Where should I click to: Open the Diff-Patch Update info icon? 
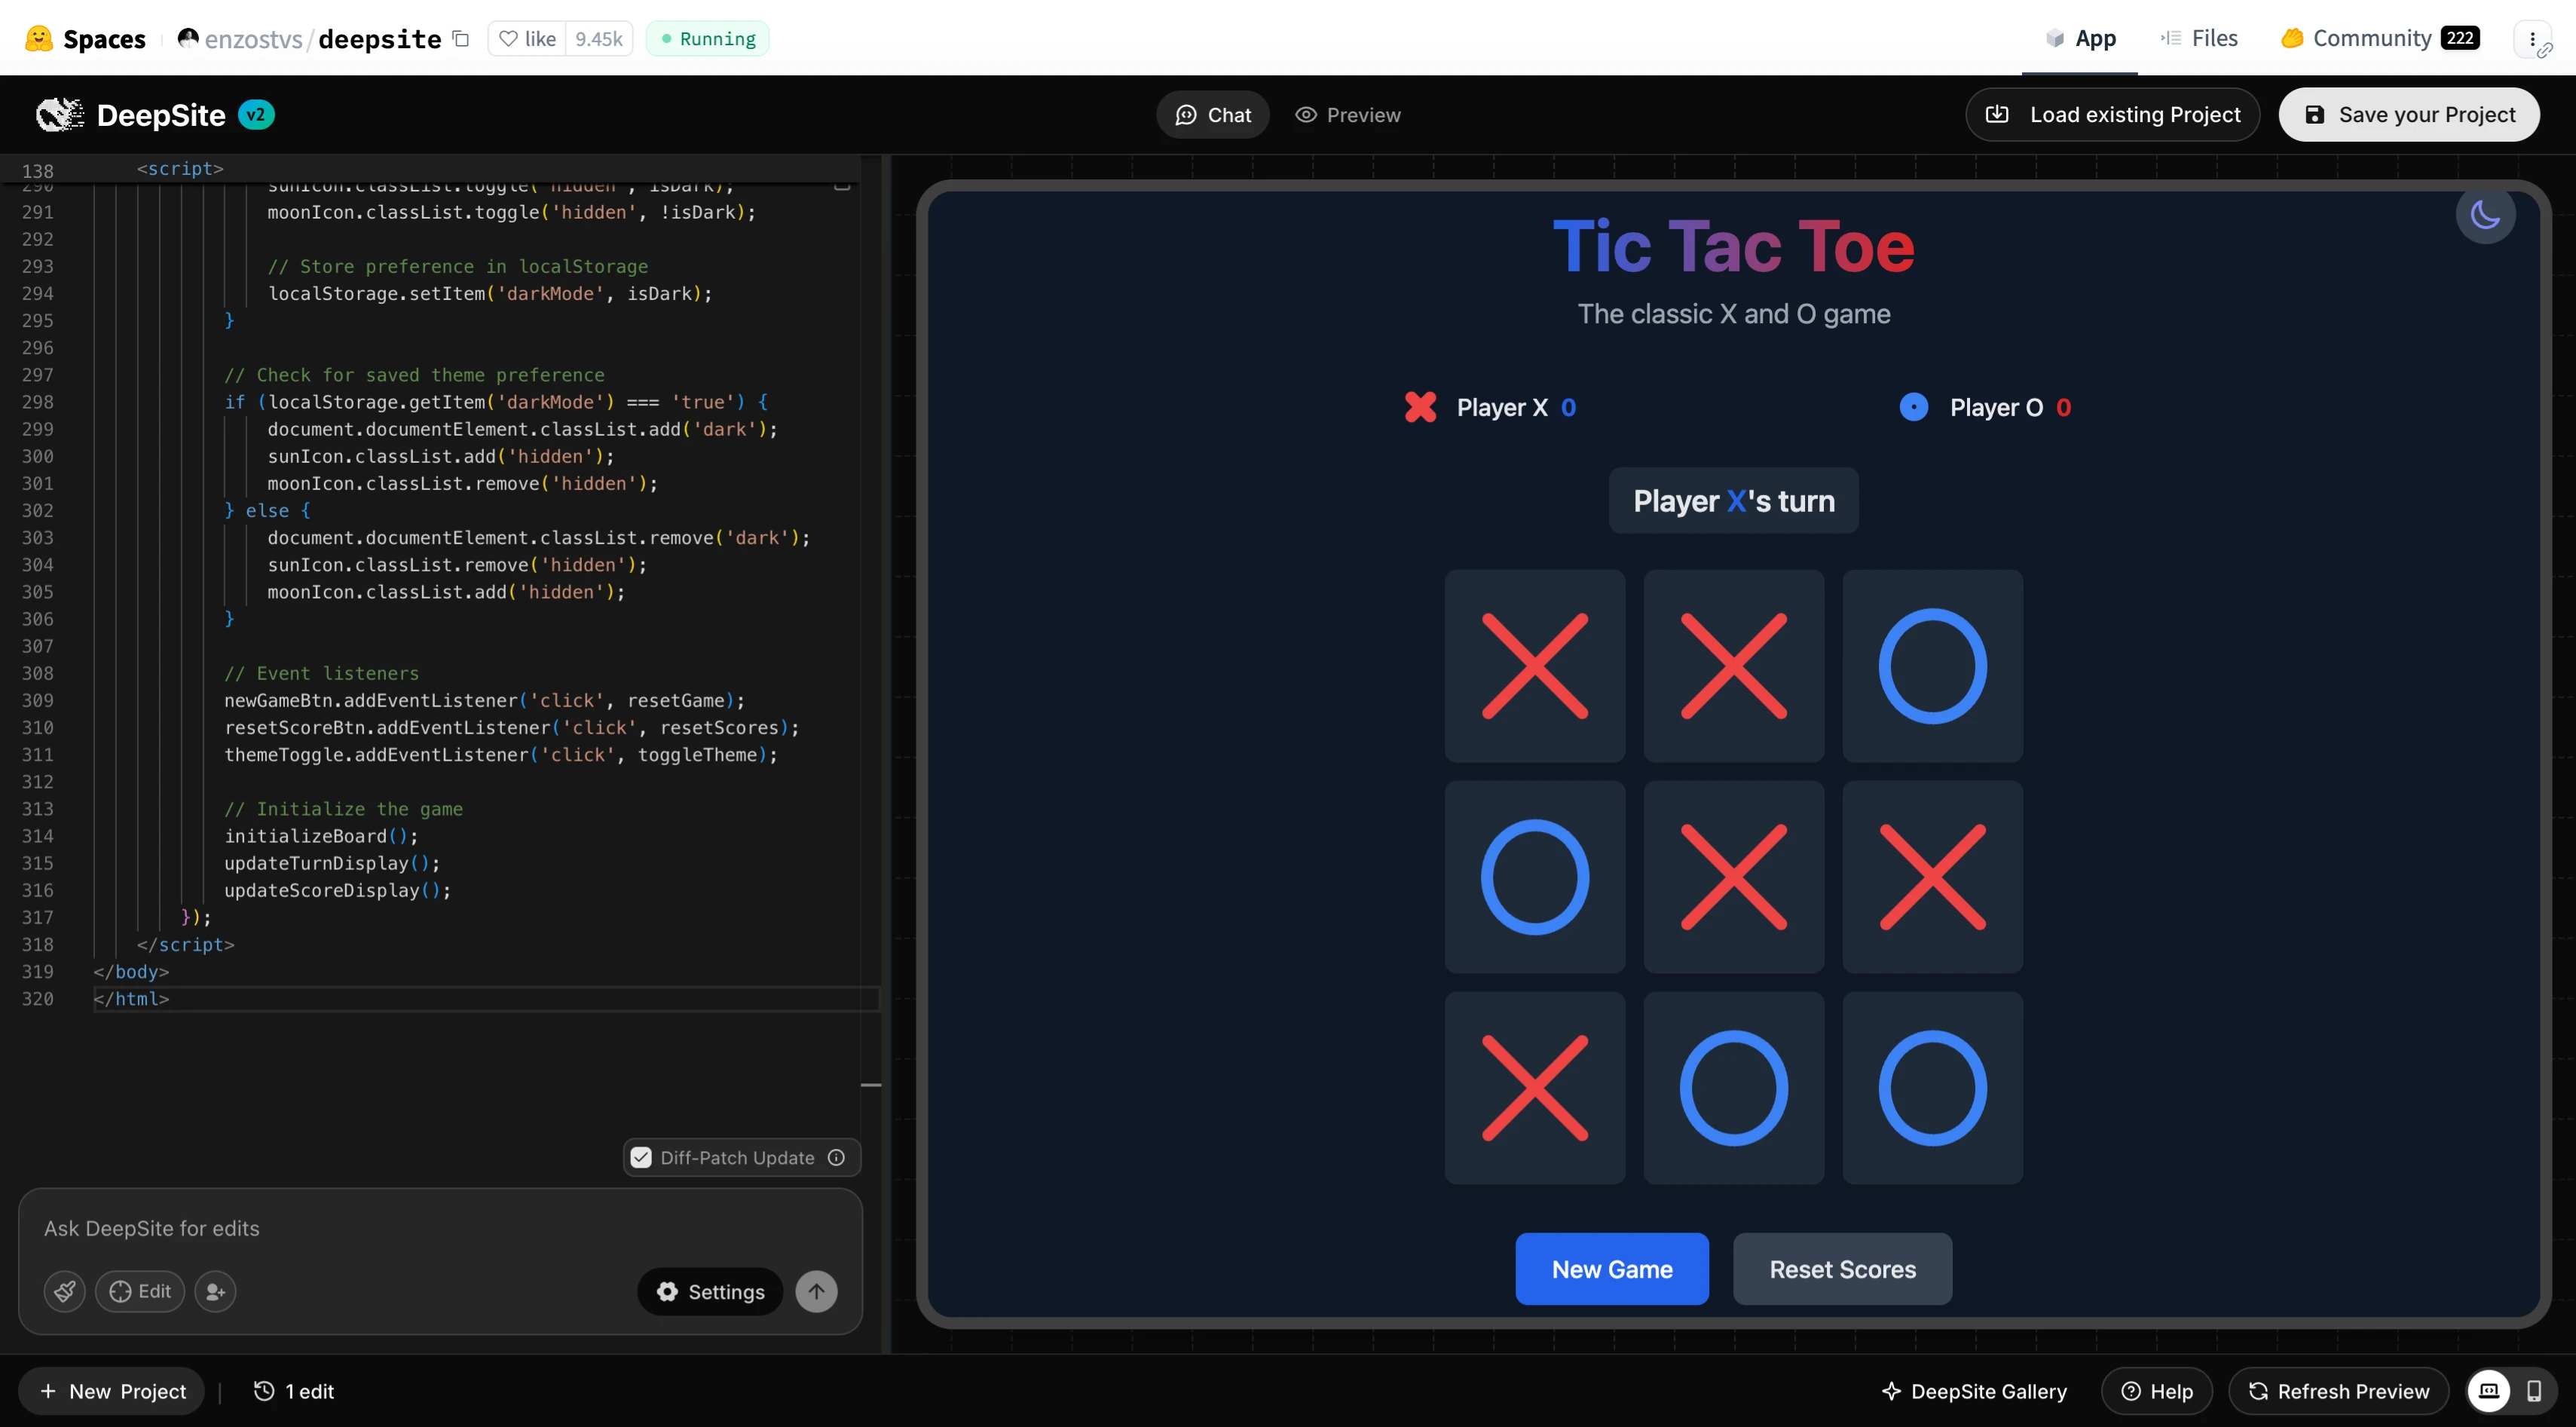click(x=836, y=1157)
